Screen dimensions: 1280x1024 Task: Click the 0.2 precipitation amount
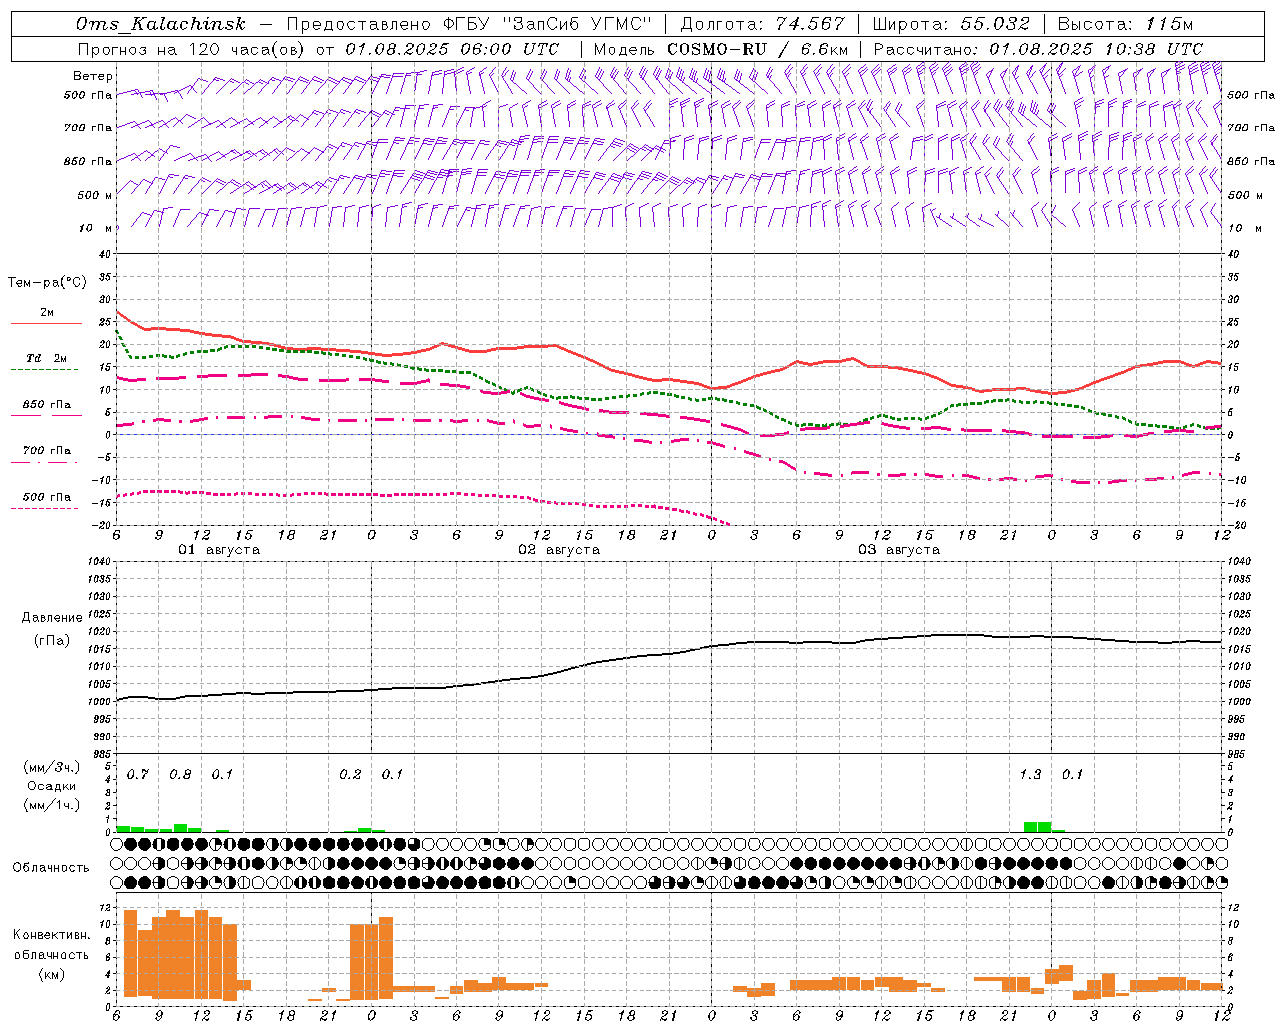click(350, 774)
